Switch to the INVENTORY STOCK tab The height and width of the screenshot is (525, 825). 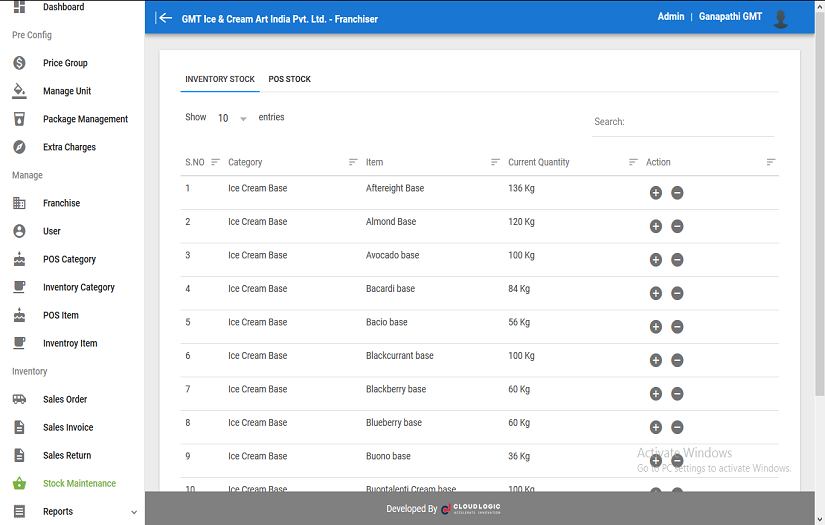coord(220,79)
